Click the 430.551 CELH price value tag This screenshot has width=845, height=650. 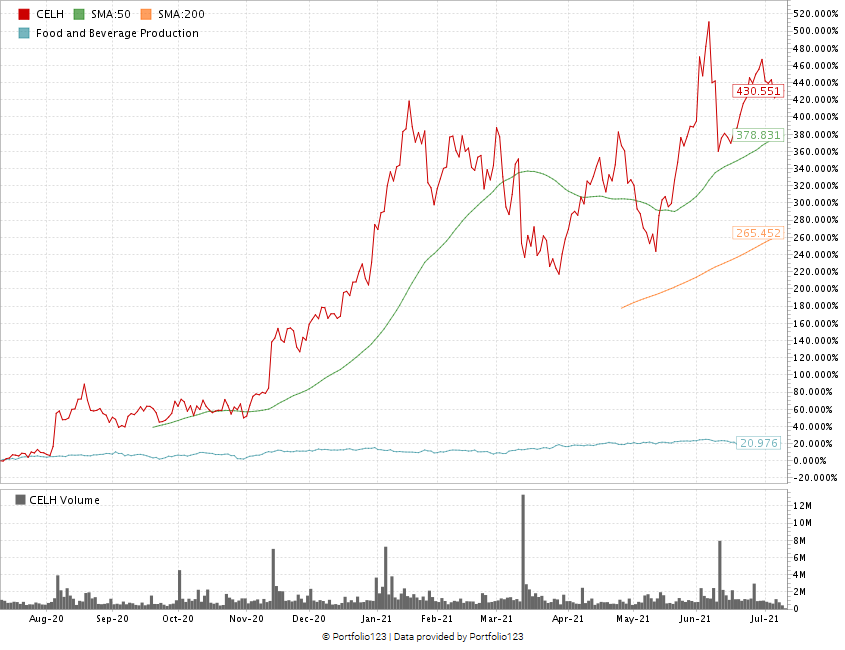click(x=758, y=91)
